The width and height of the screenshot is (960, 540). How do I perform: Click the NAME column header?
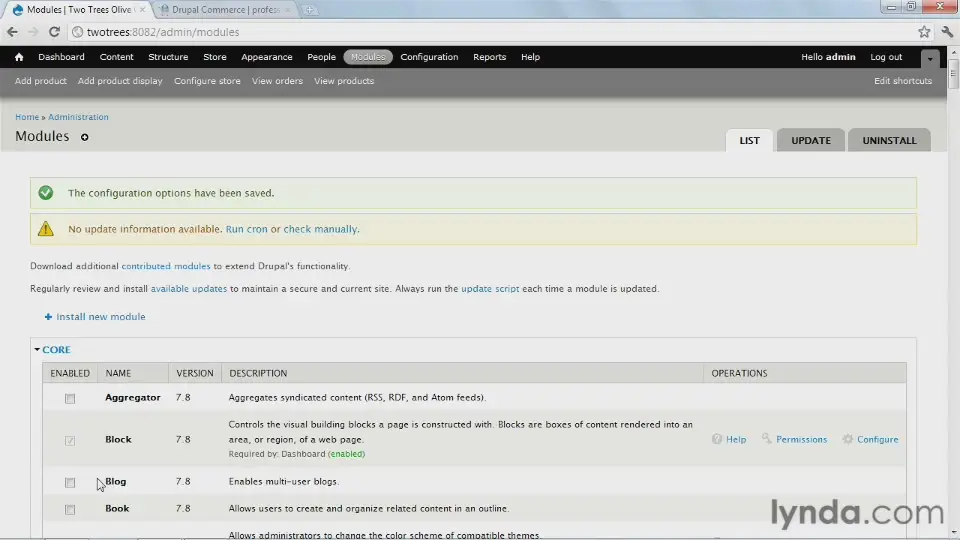(118, 373)
